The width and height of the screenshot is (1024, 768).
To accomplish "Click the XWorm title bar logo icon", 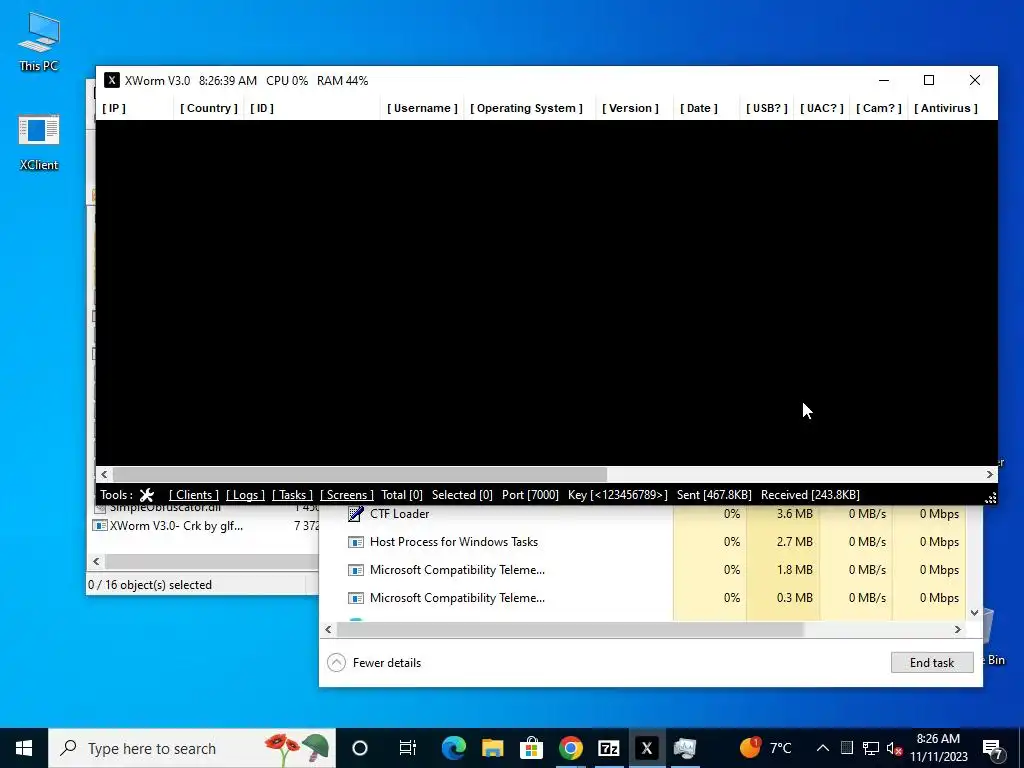I will [112, 80].
